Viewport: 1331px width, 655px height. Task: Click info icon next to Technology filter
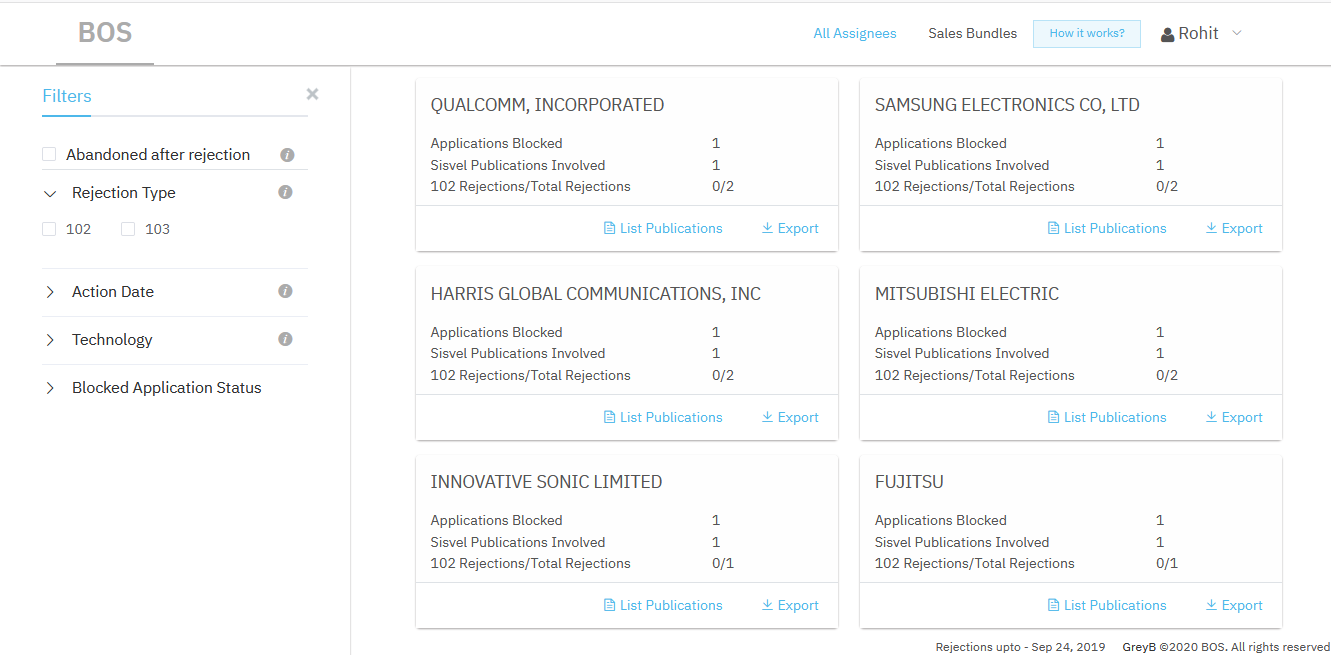[x=285, y=339]
